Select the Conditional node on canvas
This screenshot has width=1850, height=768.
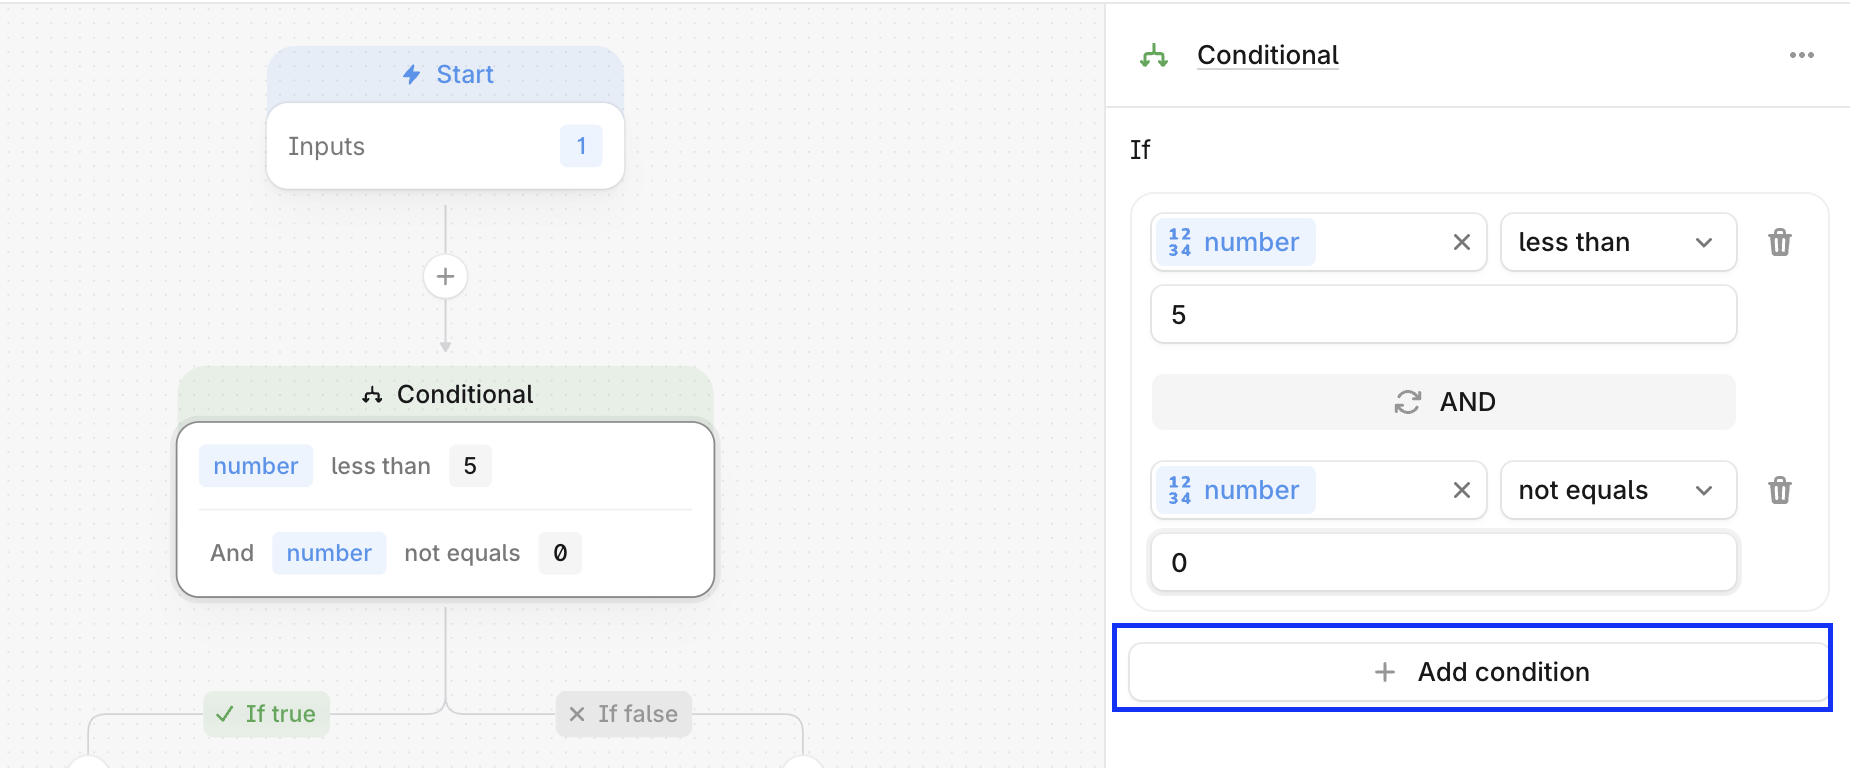[445, 482]
